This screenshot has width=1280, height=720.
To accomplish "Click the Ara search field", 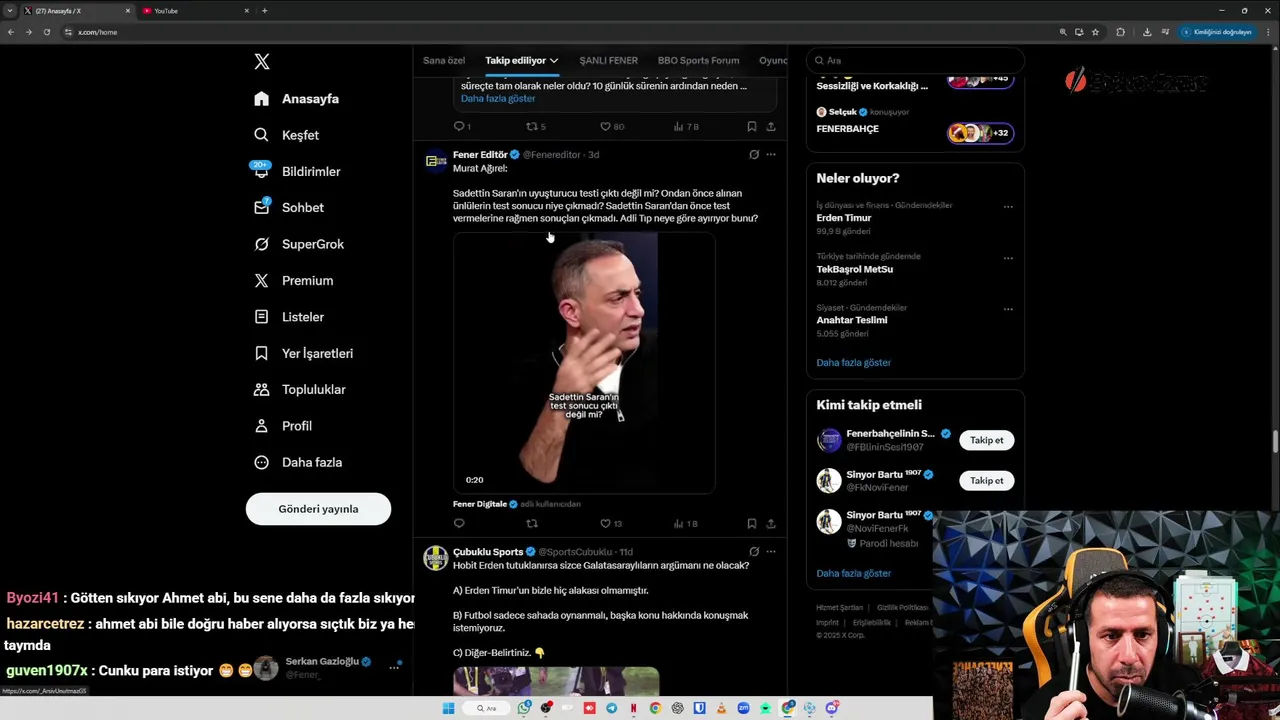I will (915, 60).
